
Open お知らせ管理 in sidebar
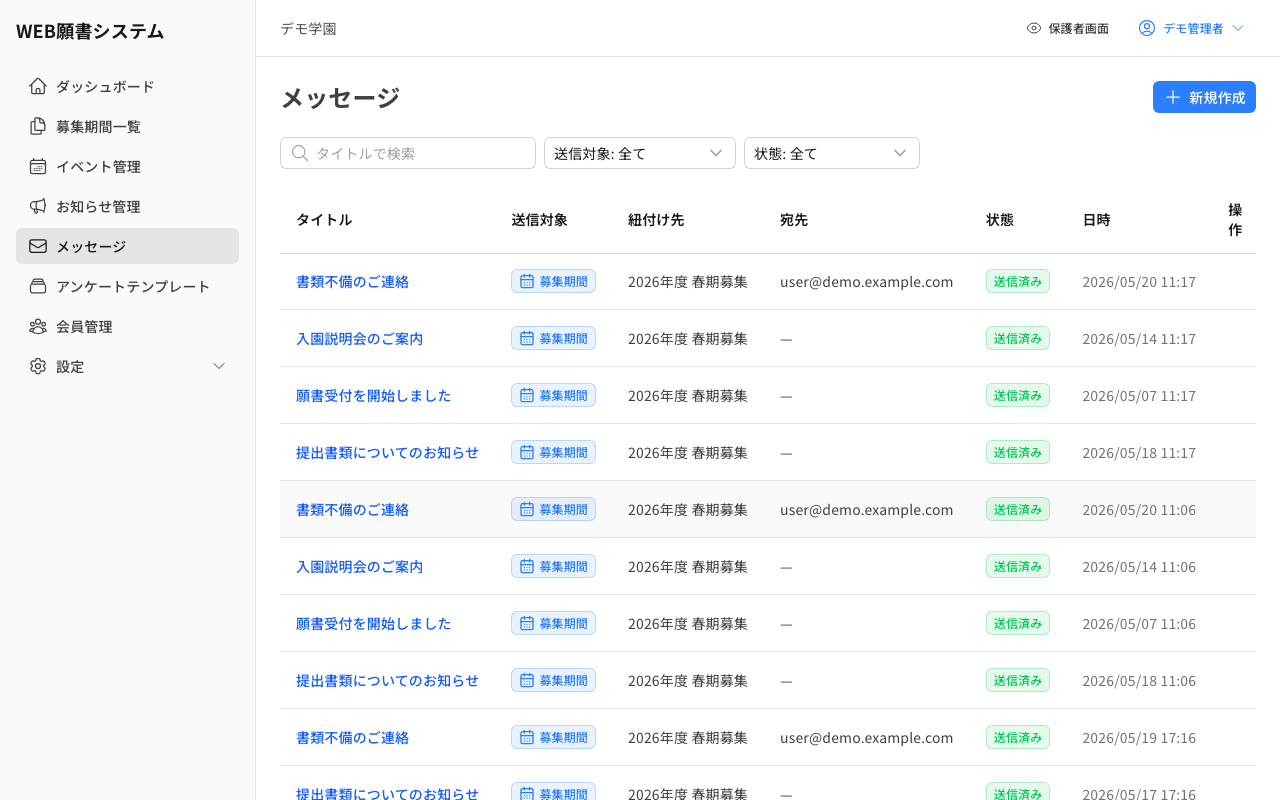tap(127, 206)
